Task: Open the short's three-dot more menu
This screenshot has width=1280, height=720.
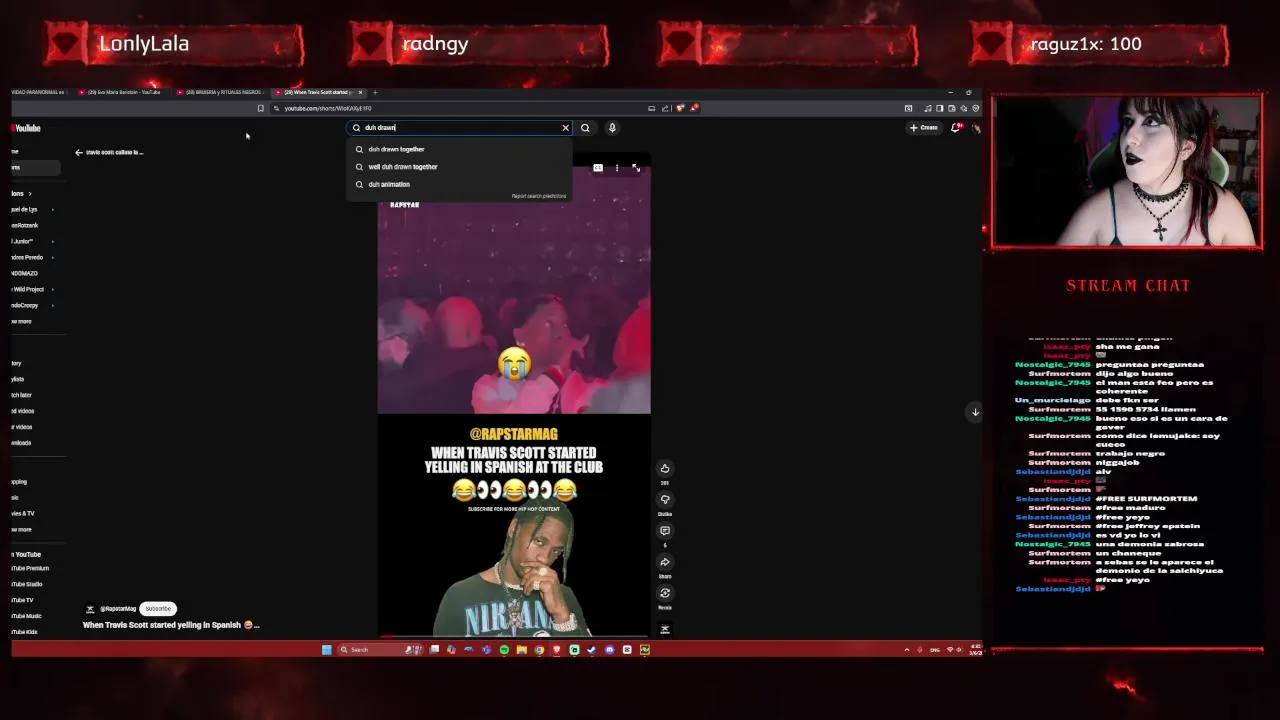Action: point(617,168)
